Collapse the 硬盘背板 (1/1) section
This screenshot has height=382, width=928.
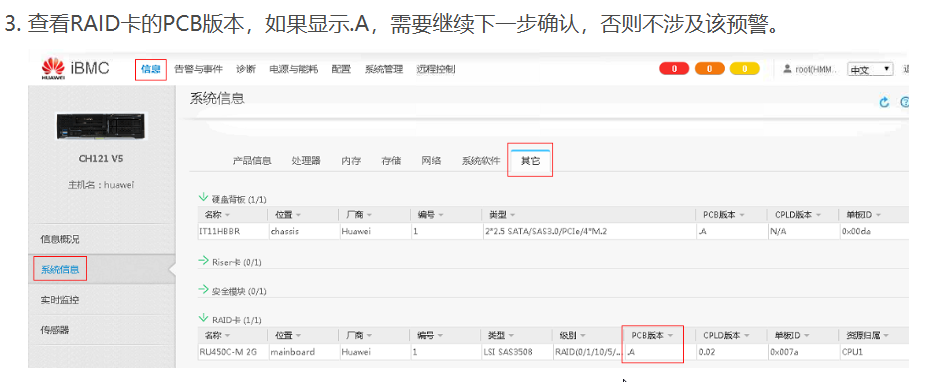pyautogui.click(x=204, y=198)
